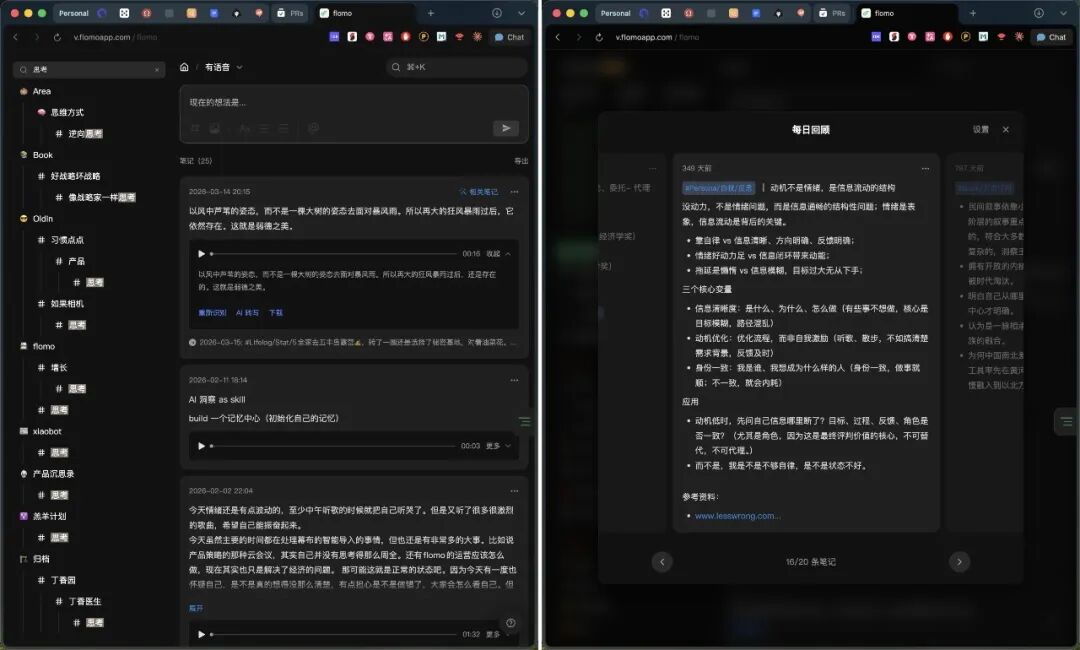Reload the page in left browser window
This screenshot has height=650, width=1080.
57,37
